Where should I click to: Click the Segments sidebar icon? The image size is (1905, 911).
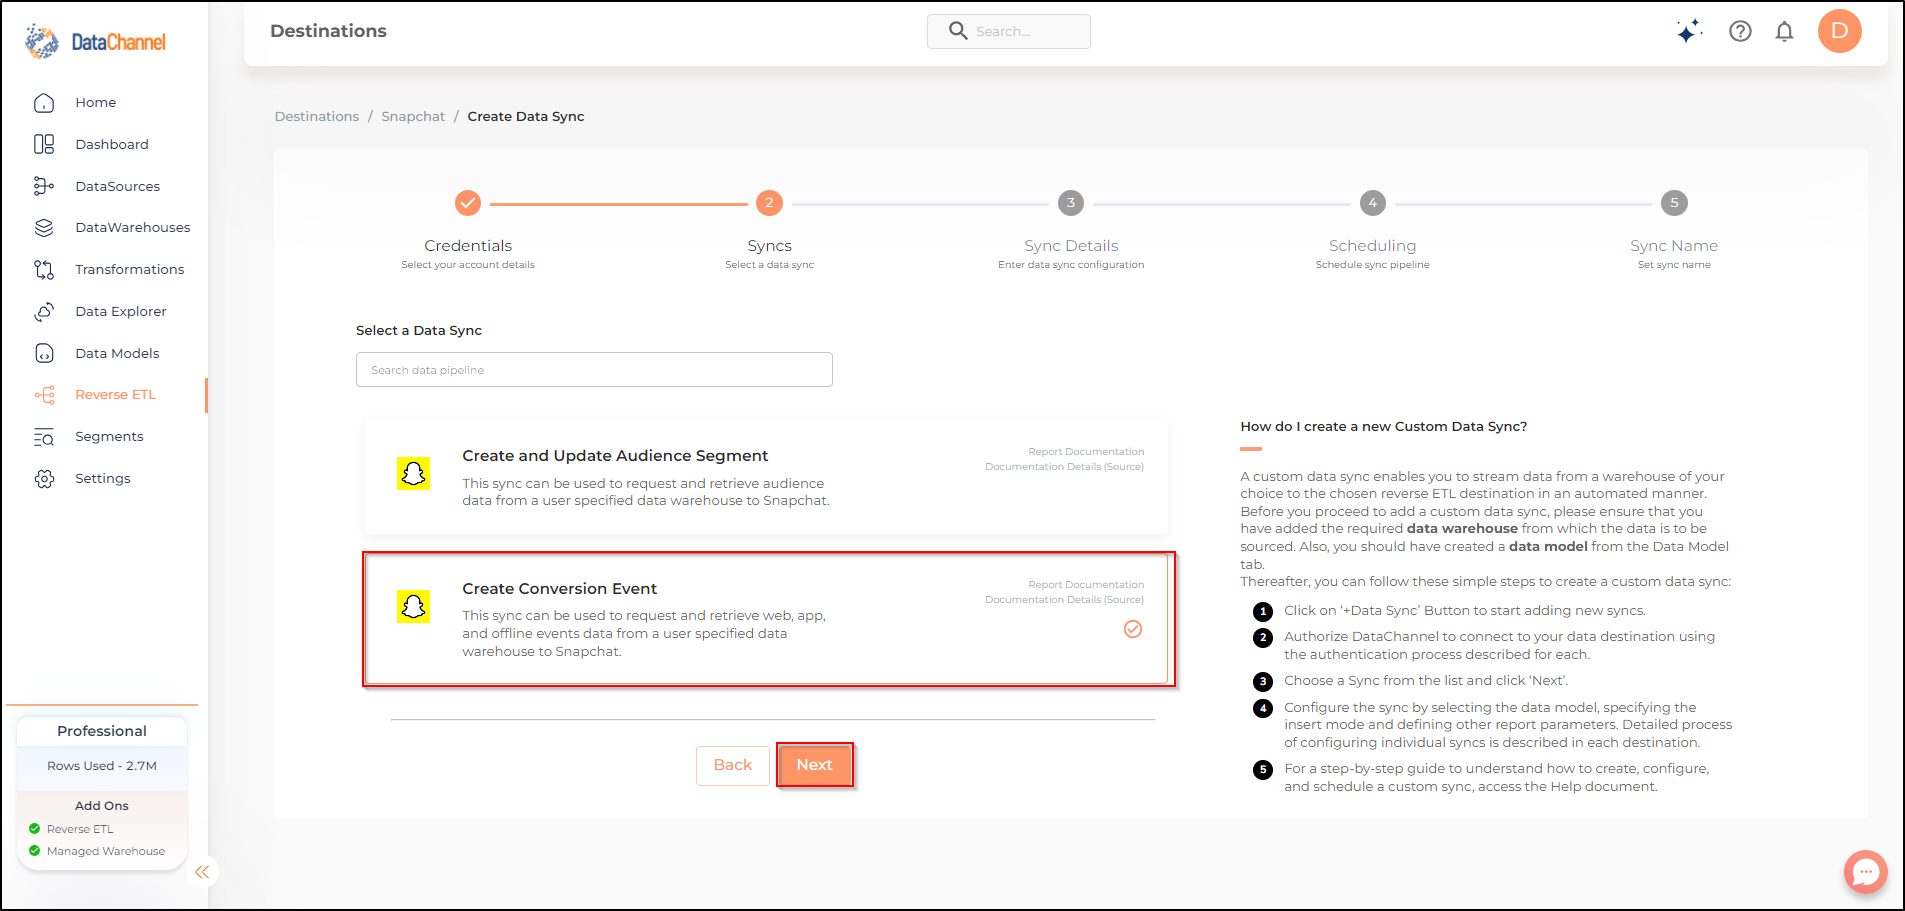point(44,437)
